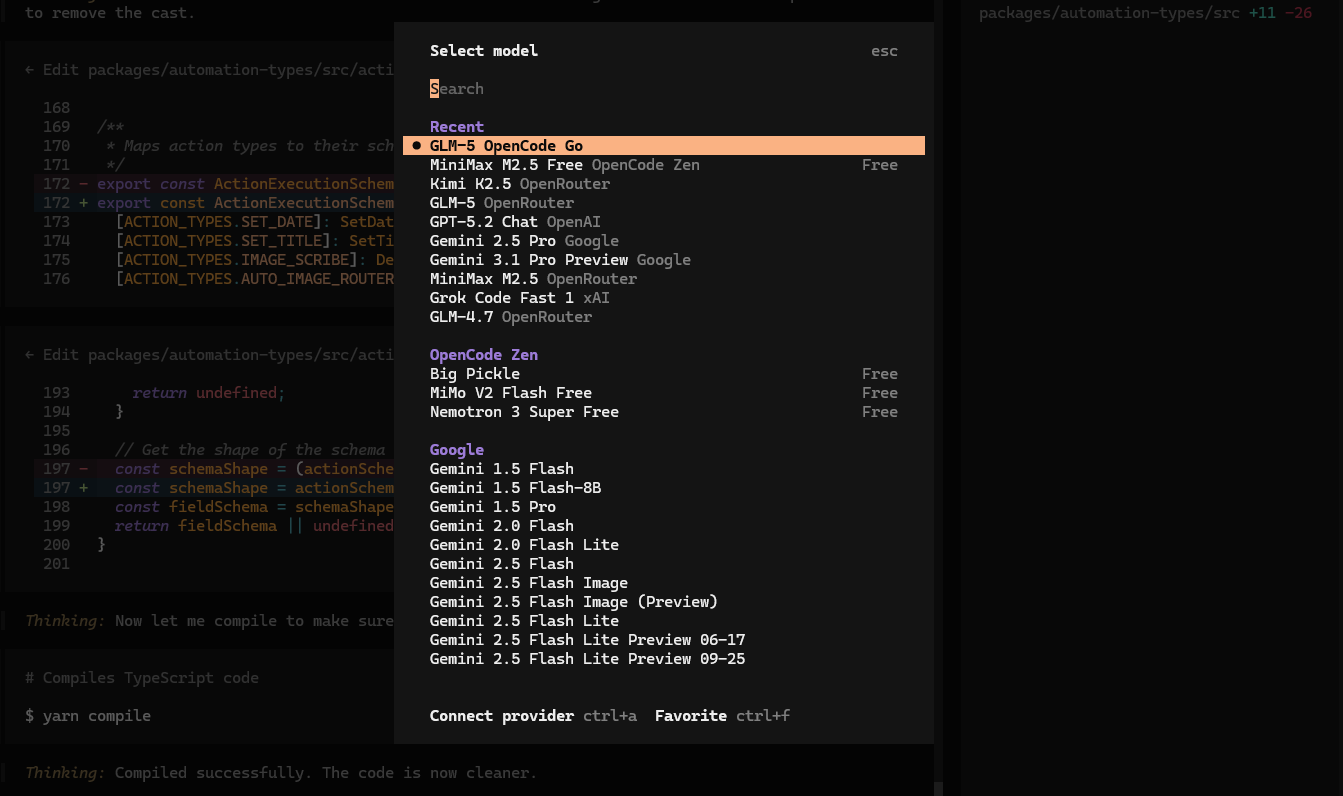1343x796 pixels.
Task: Click the Select model dialog title
Action: point(484,51)
